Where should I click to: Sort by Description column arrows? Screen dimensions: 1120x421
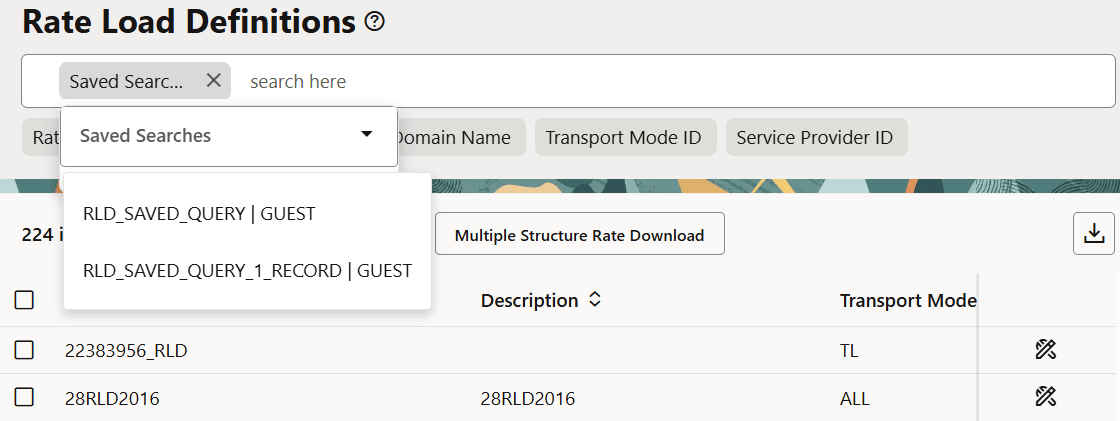(594, 301)
